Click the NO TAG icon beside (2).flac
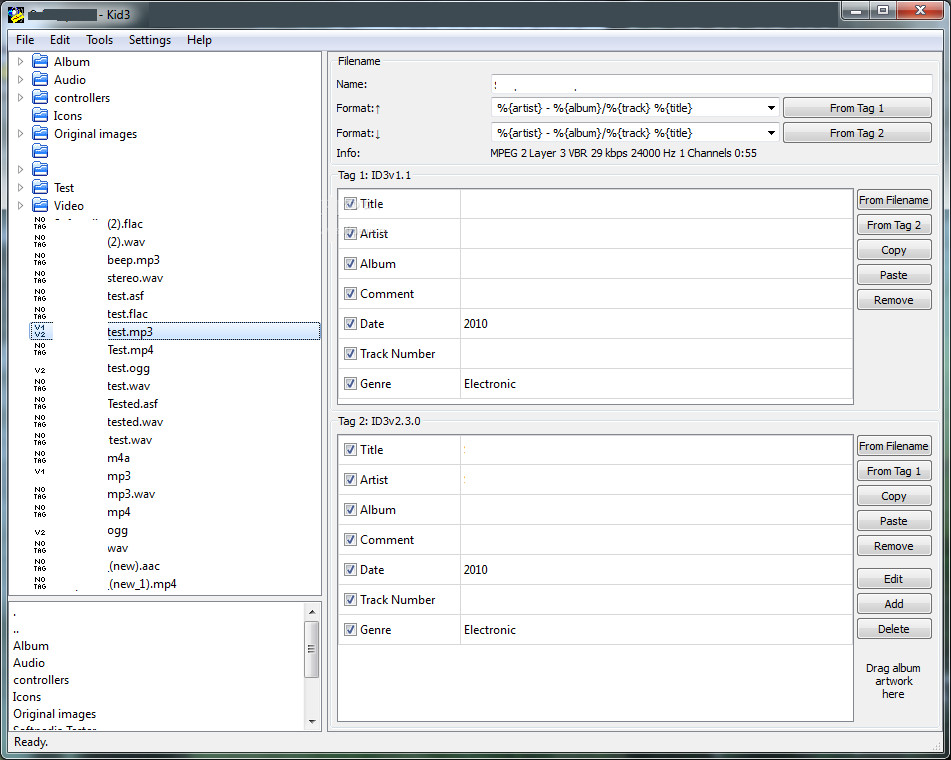Viewport: 951px width, 760px height. pyautogui.click(x=40, y=223)
